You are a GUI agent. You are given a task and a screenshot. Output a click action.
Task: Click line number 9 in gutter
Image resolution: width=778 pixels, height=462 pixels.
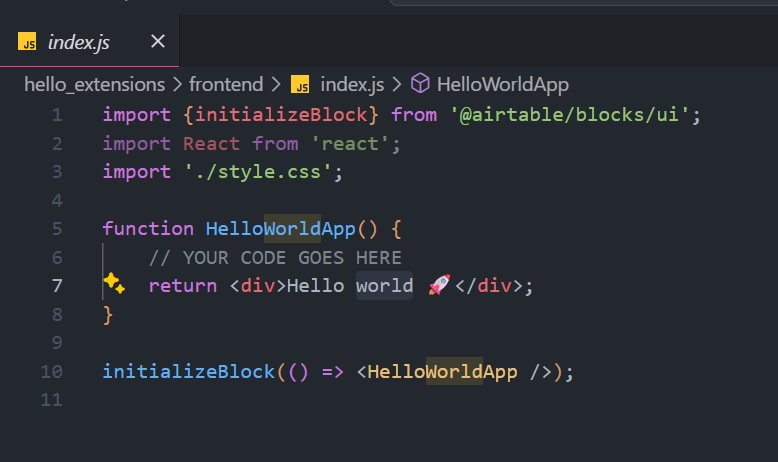(x=57, y=343)
